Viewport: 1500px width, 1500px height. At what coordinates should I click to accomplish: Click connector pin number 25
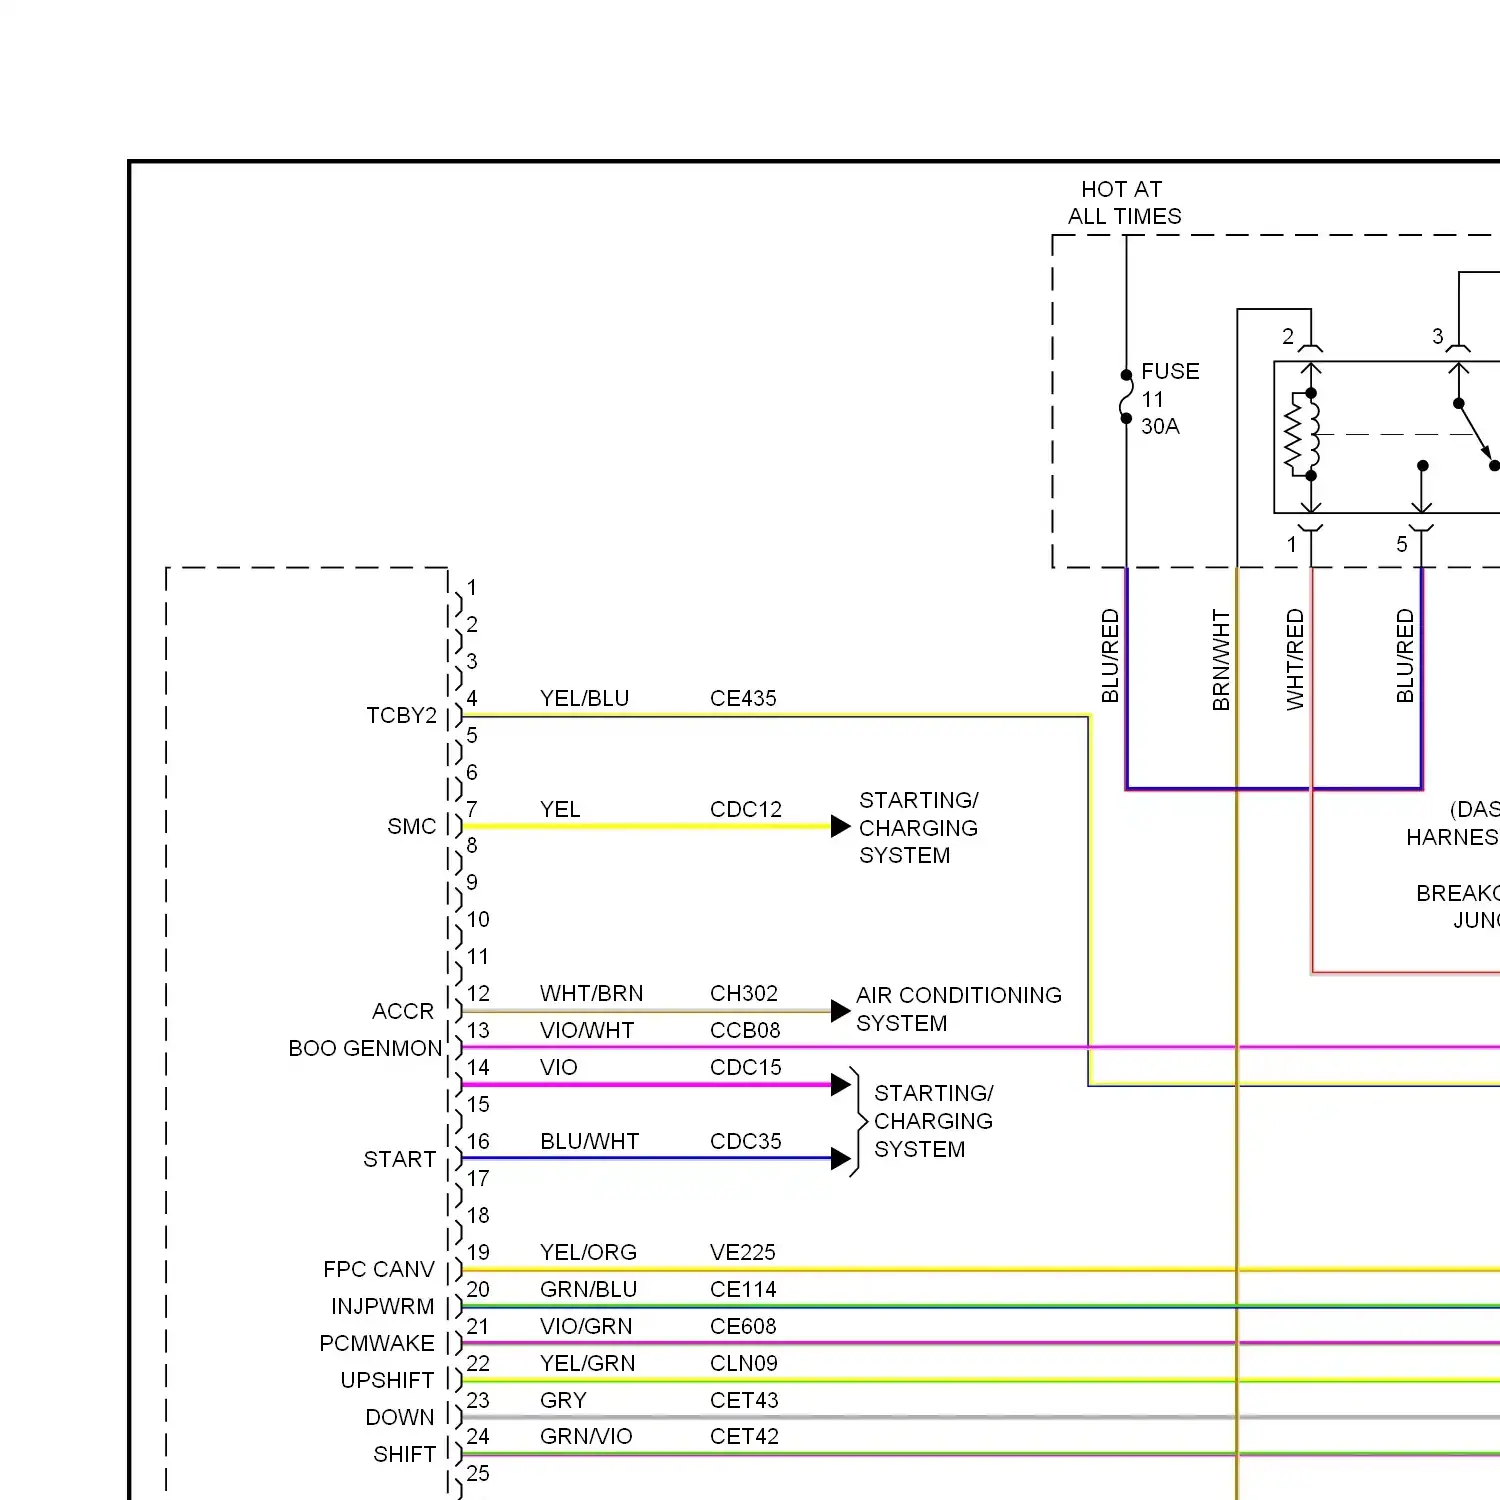(478, 1474)
